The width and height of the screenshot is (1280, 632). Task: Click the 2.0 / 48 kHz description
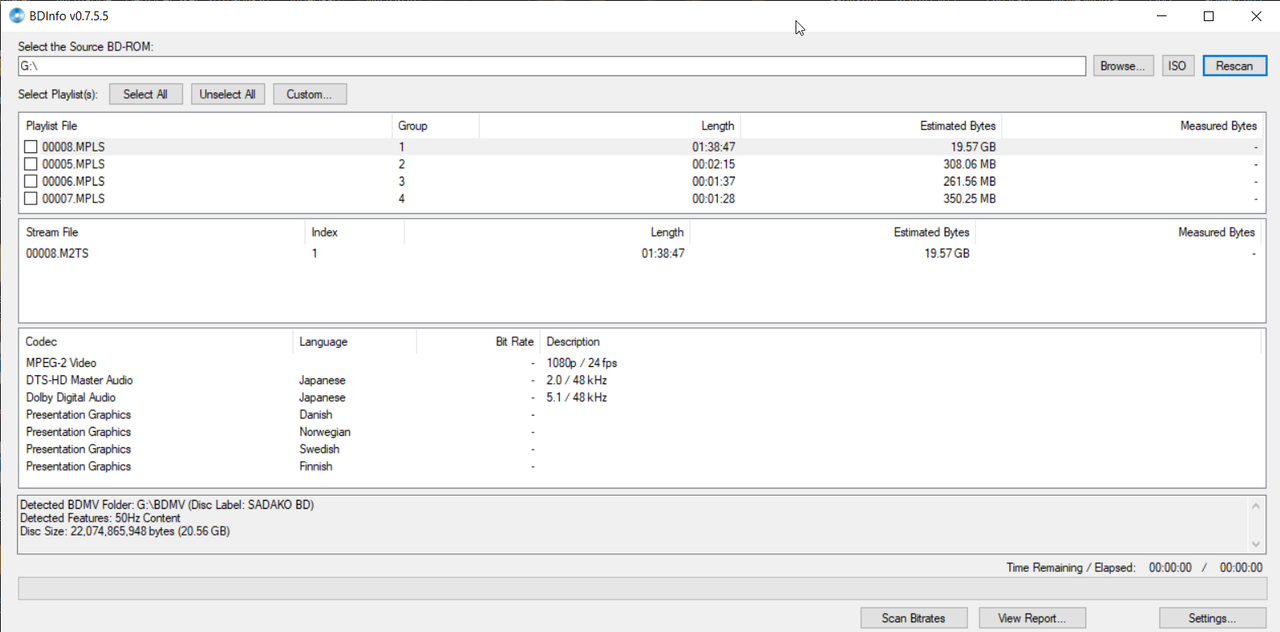click(577, 380)
